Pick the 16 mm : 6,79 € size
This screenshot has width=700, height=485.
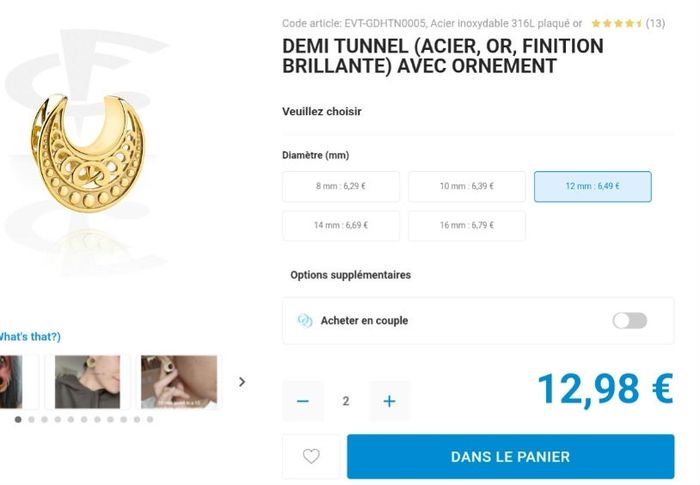click(x=467, y=226)
